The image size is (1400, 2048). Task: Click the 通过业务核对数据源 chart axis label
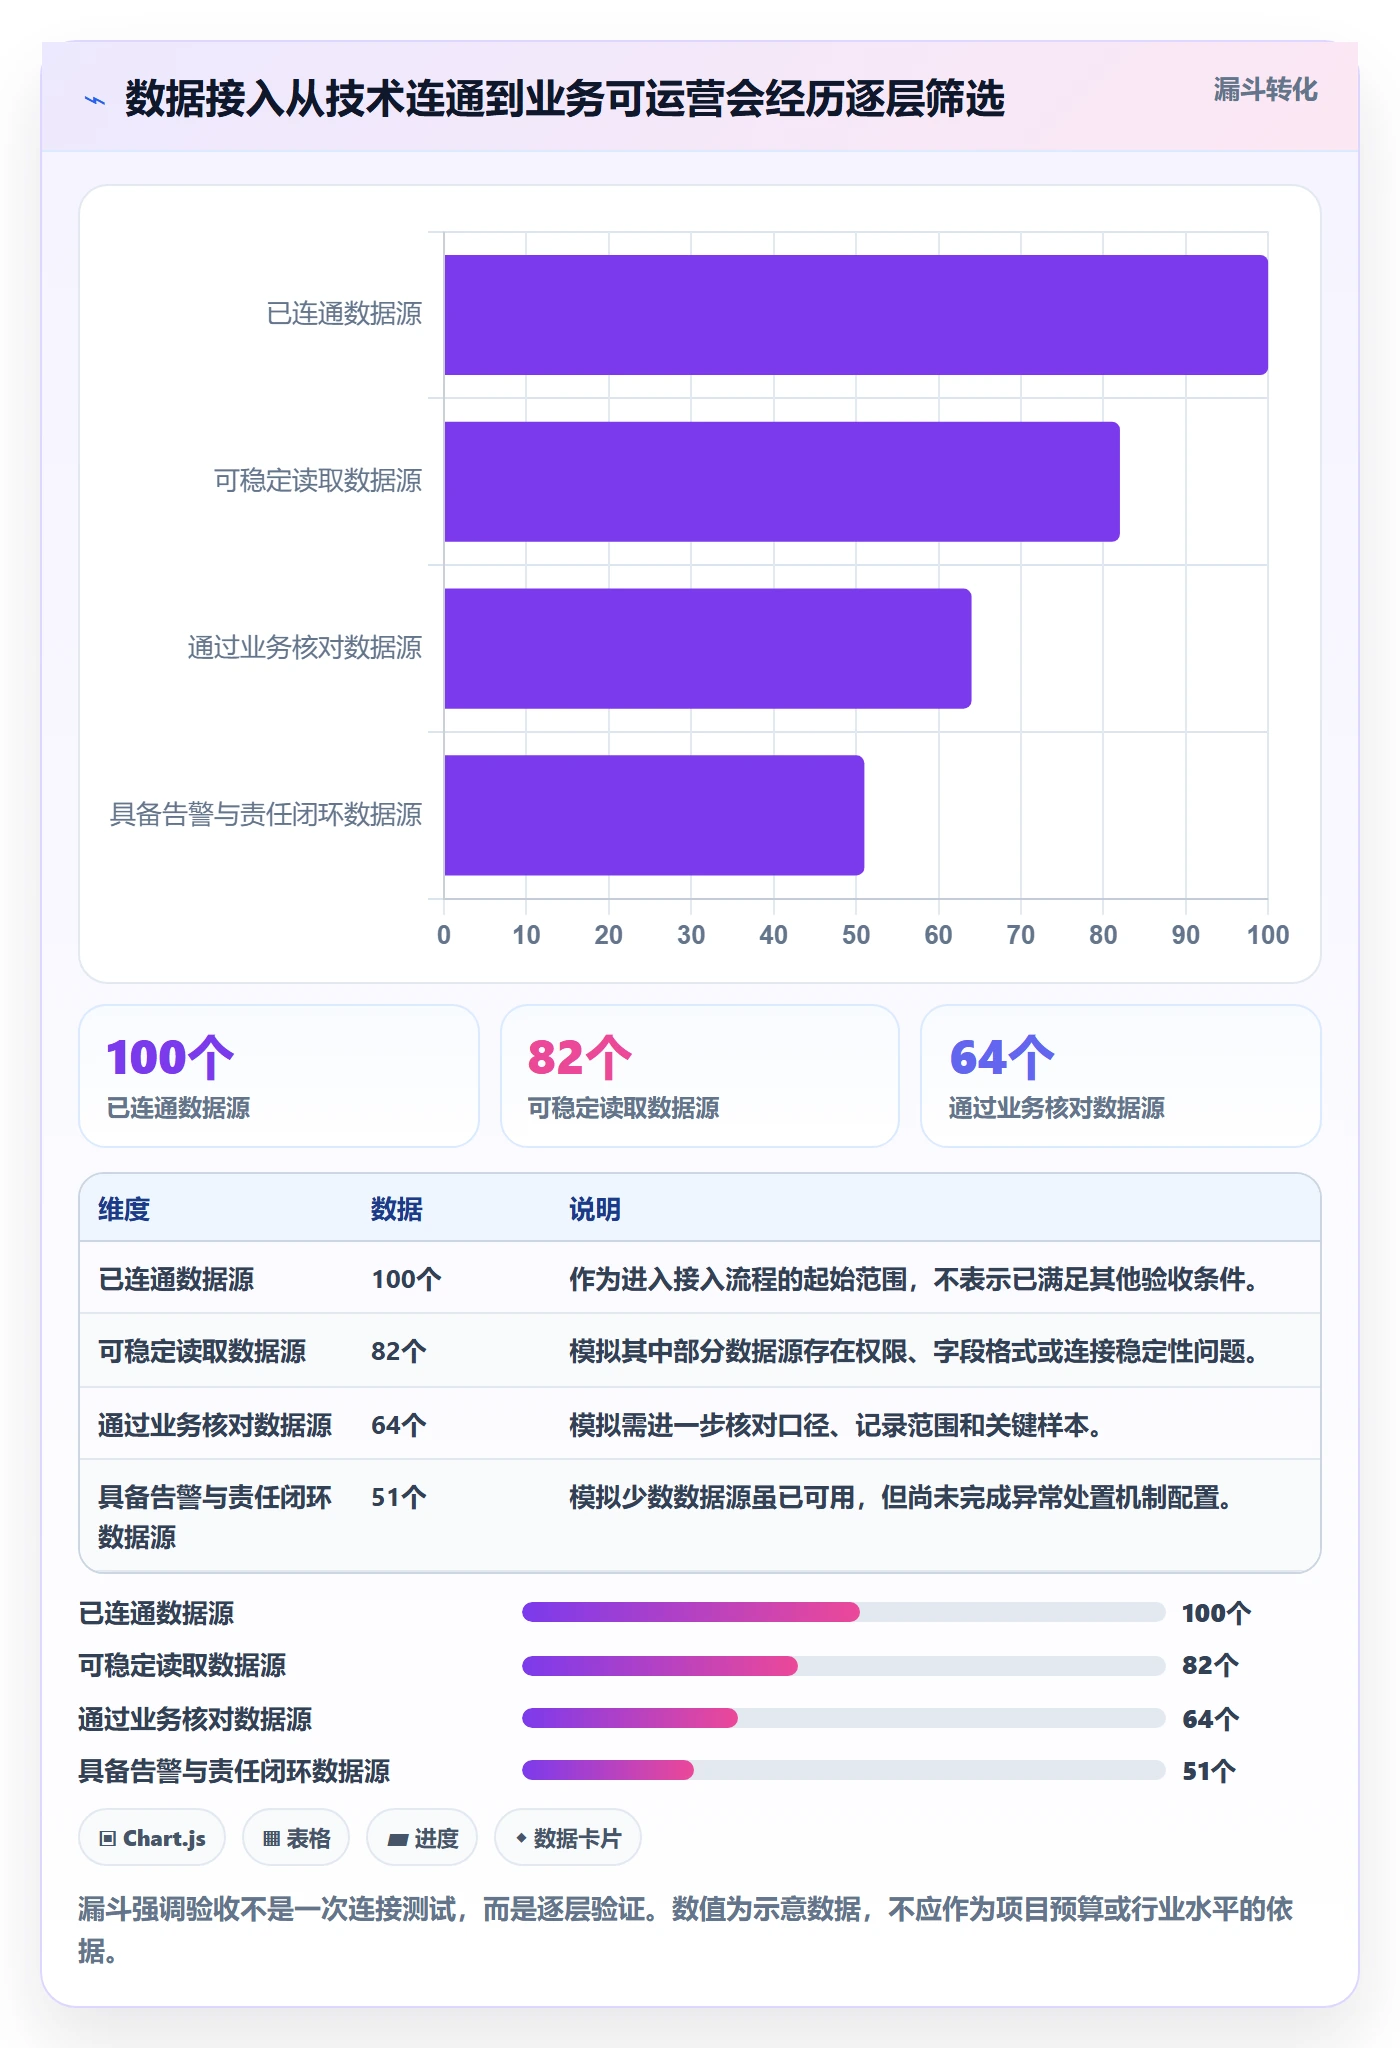pos(305,648)
